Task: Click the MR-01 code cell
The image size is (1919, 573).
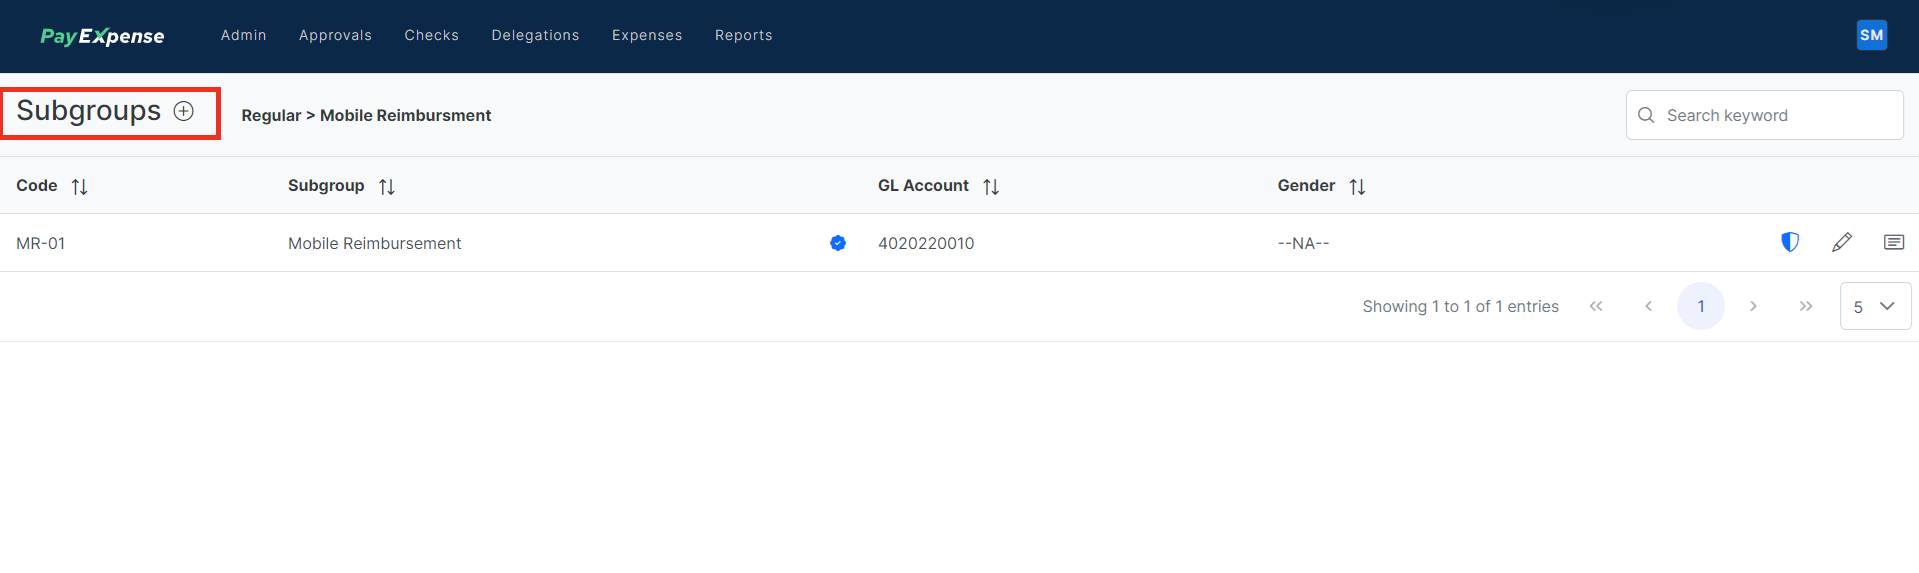Action: tap(41, 243)
